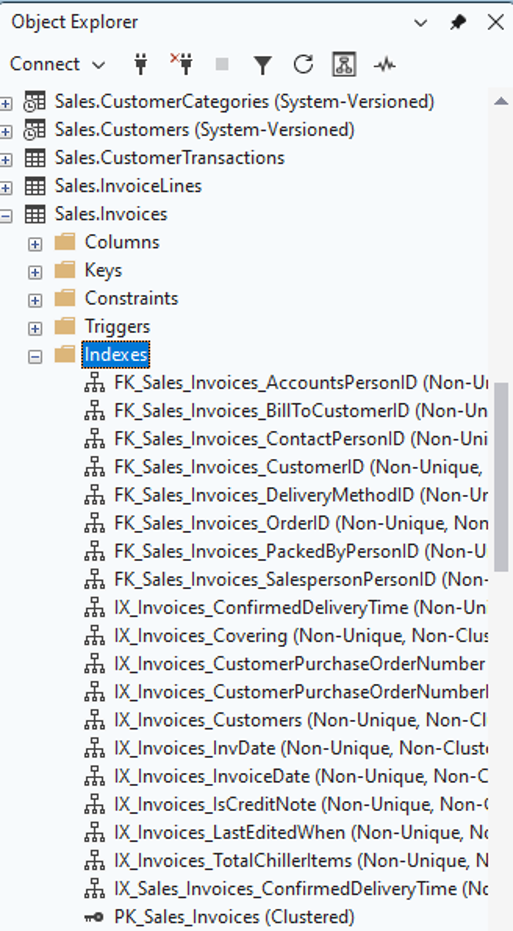Expand Sales.CustomerTransactions table node
This screenshot has width=513, height=931.
pyautogui.click(x=6, y=160)
